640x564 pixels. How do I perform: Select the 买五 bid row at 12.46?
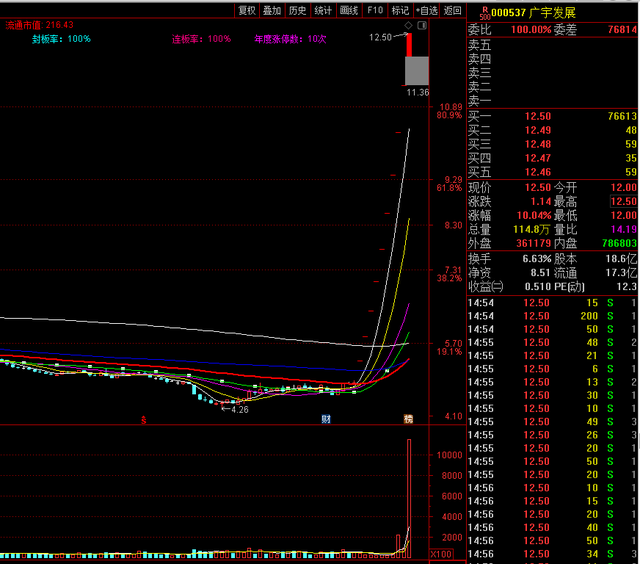click(552, 172)
